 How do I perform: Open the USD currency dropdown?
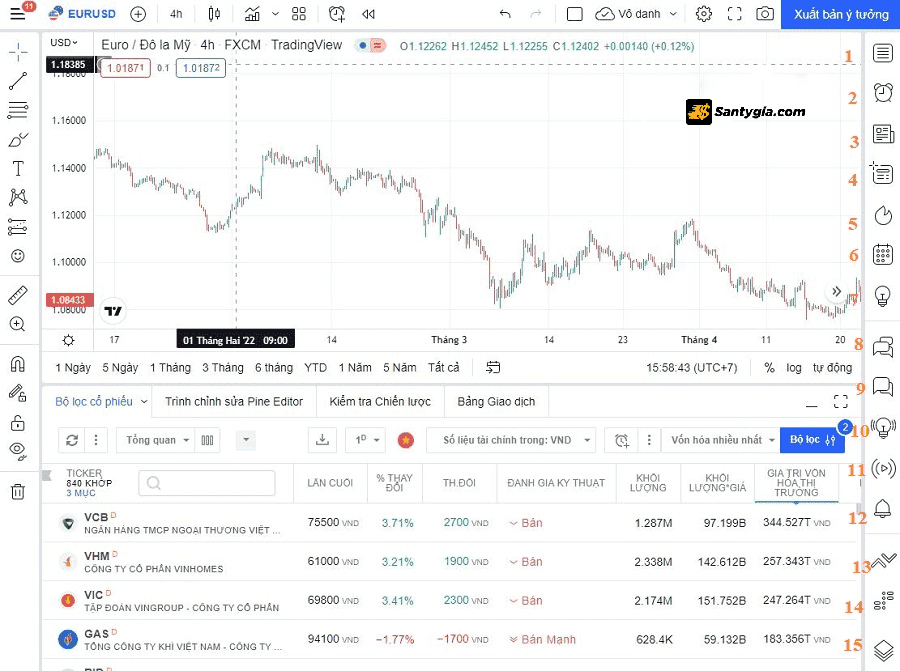point(63,42)
